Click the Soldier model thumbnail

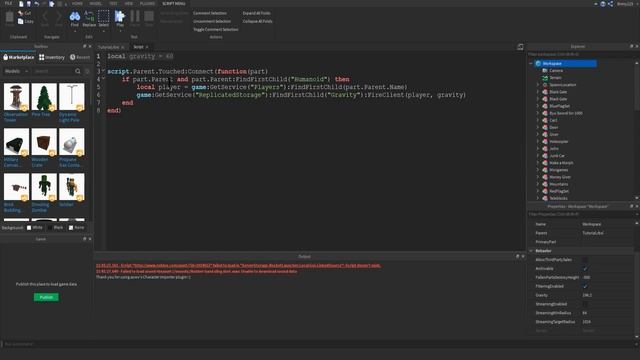coord(72,187)
